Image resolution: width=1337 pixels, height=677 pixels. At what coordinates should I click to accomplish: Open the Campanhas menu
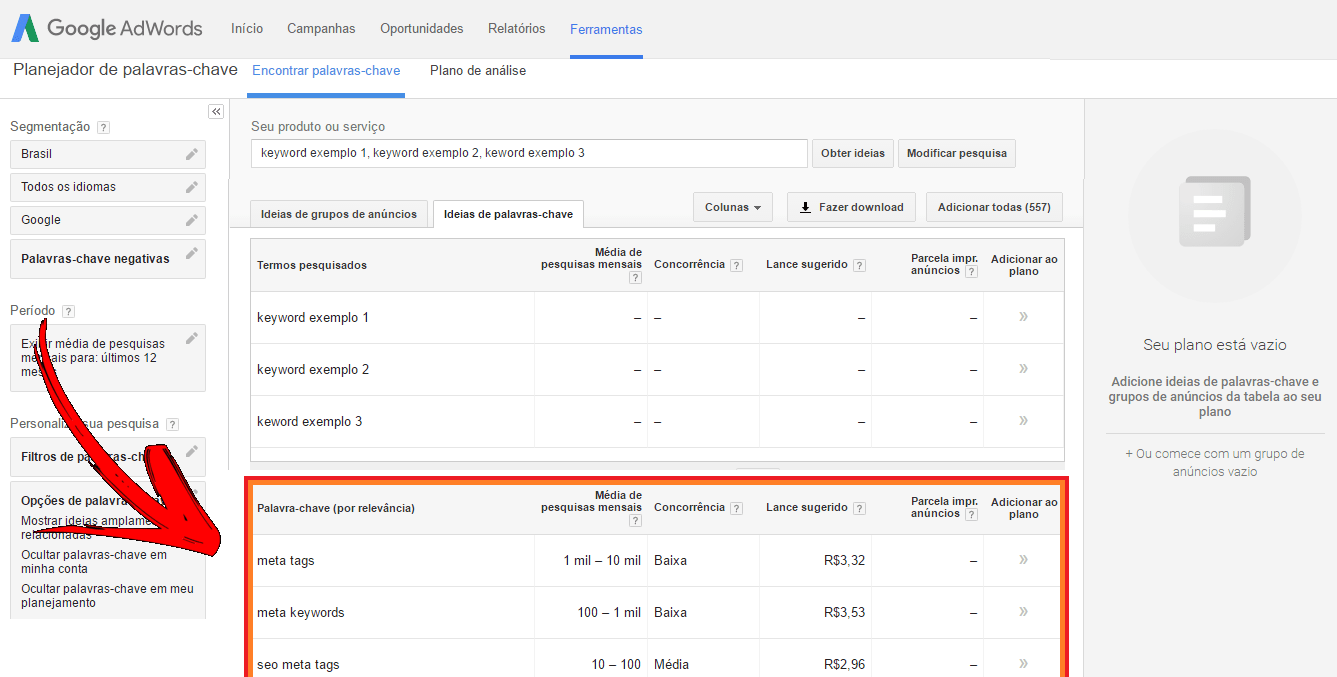click(321, 29)
